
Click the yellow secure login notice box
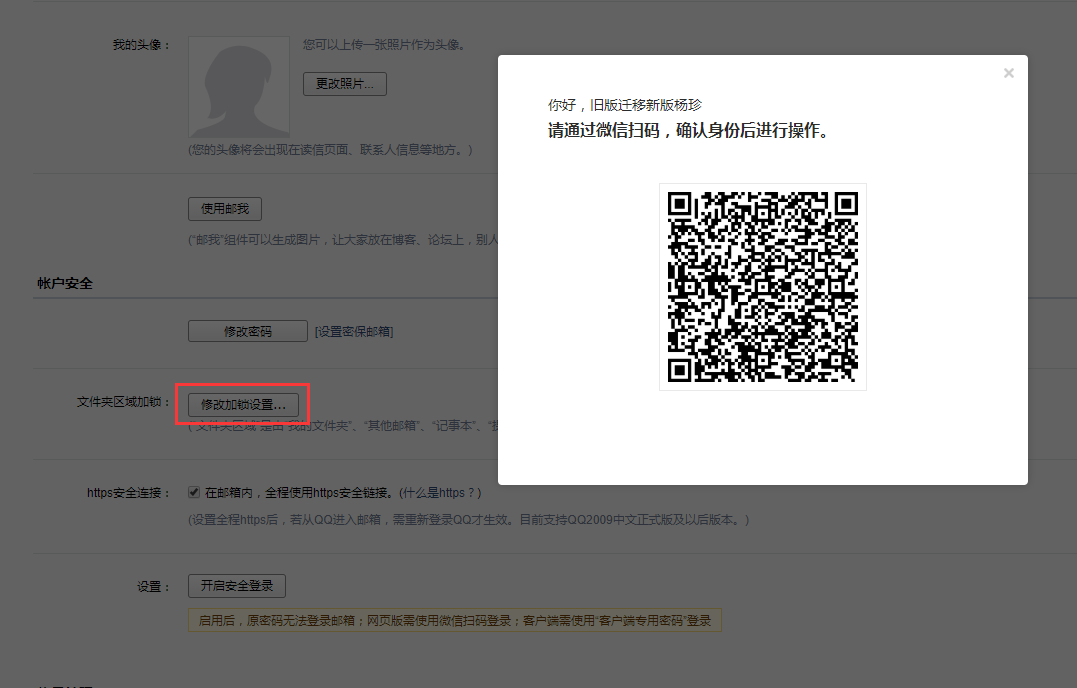pos(454,620)
